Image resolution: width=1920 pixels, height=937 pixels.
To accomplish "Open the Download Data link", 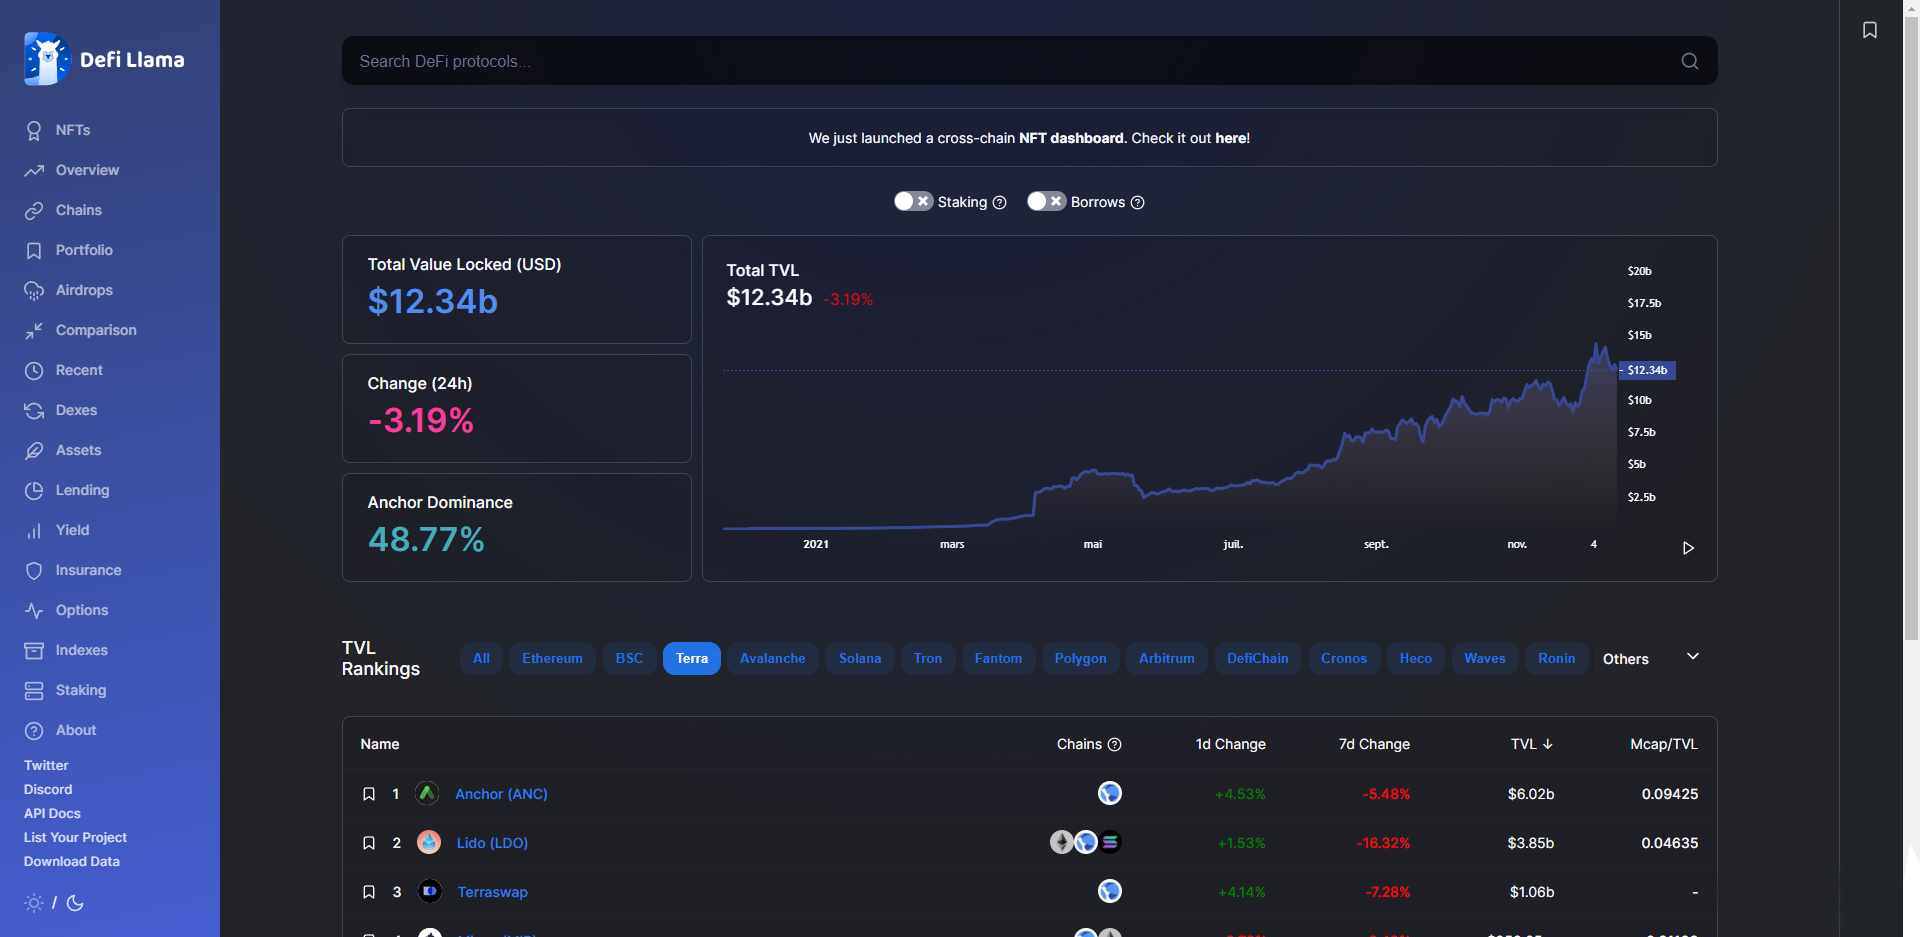I will click(72, 861).
